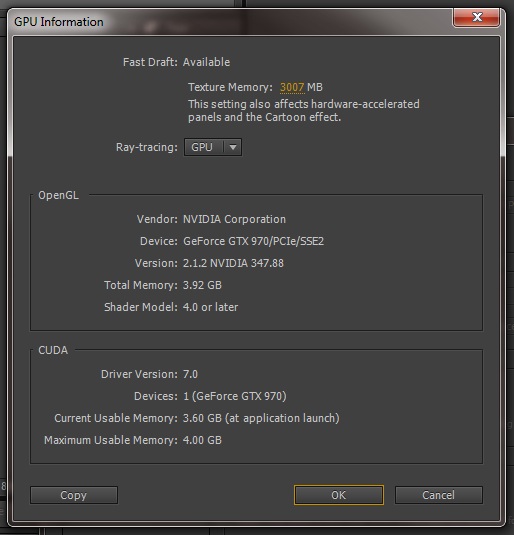514x535 pixels.
Task: Click the 'CUDA' group heading
Action: (x=53, y=350)
